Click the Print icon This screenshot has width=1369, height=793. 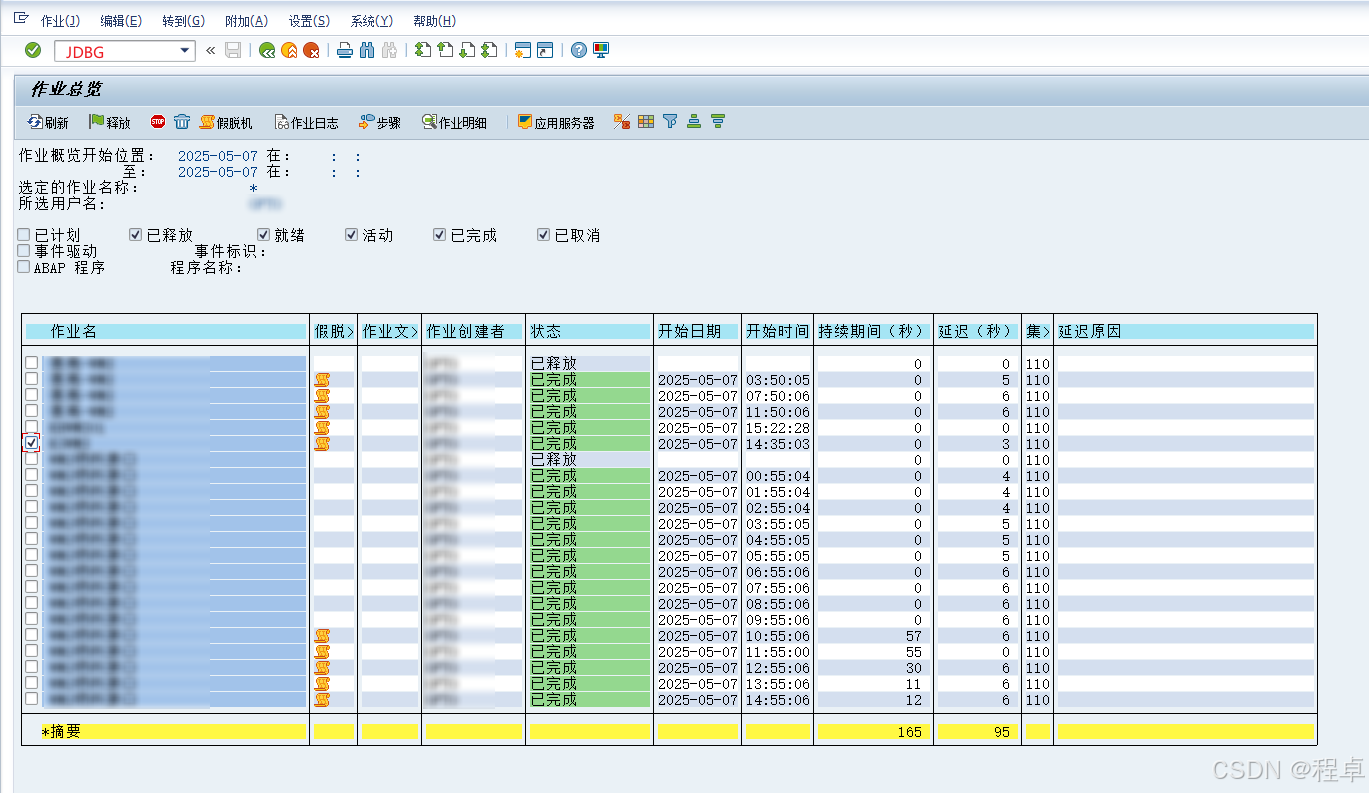(345, 51)
